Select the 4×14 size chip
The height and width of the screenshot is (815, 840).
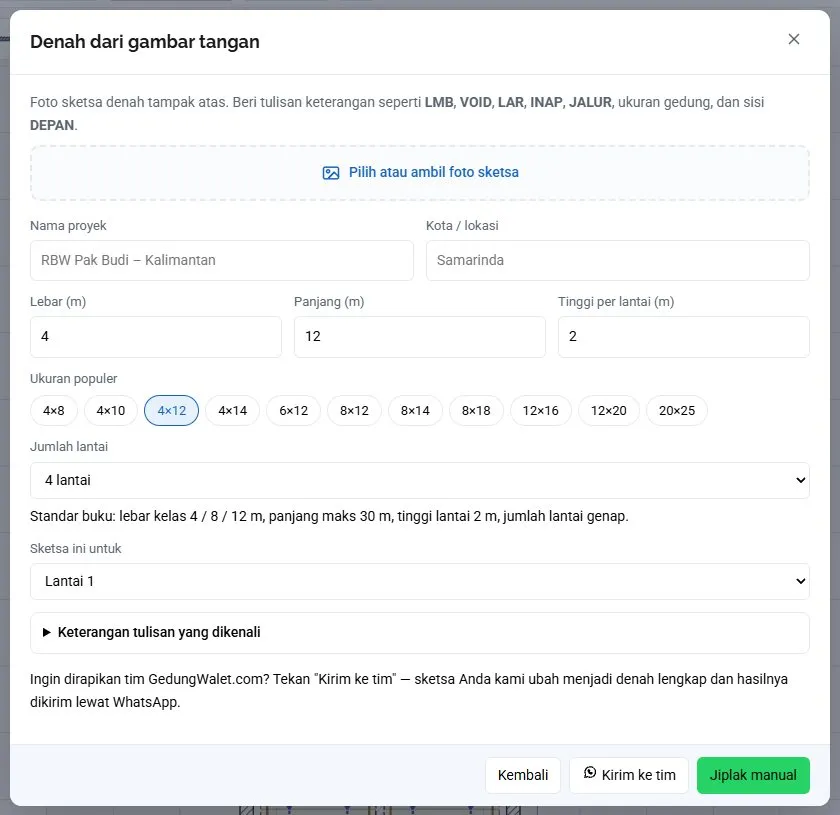(232, 410)
